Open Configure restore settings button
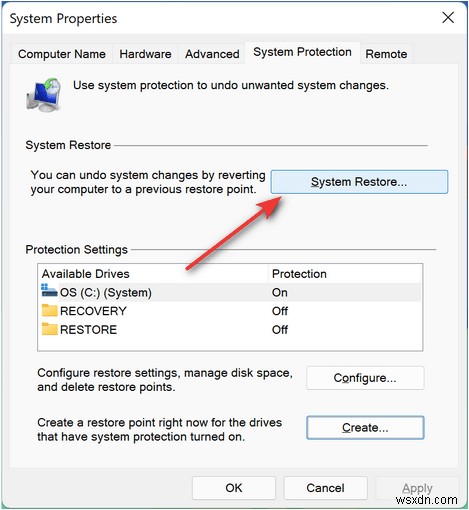 (x=365, y=378)
